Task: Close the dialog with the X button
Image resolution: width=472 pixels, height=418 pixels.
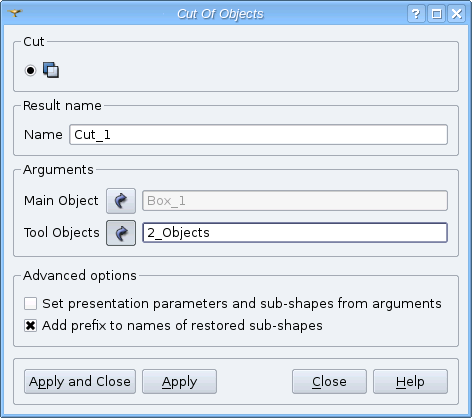Action: point(456,14)
